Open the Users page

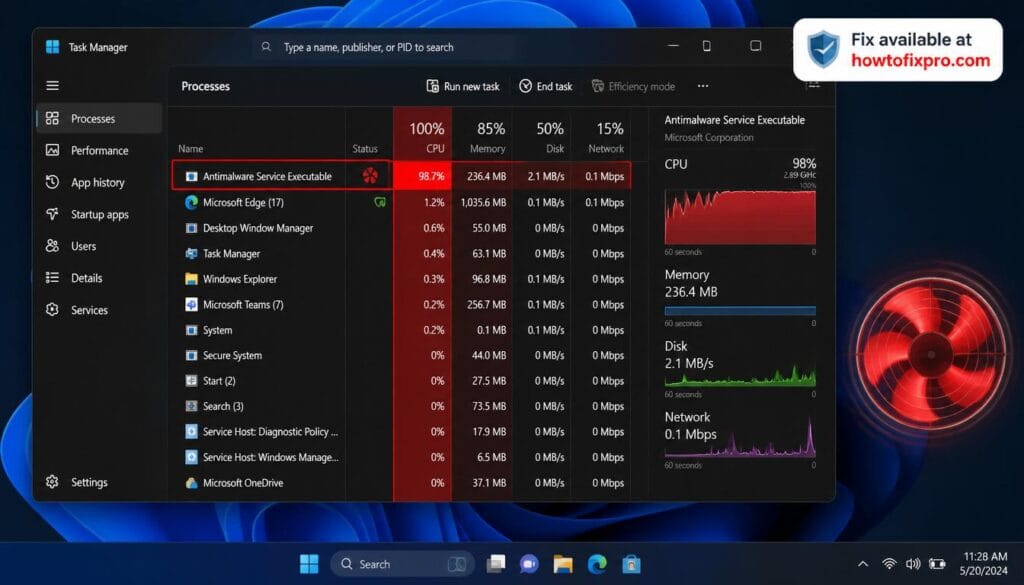point(99,246)
